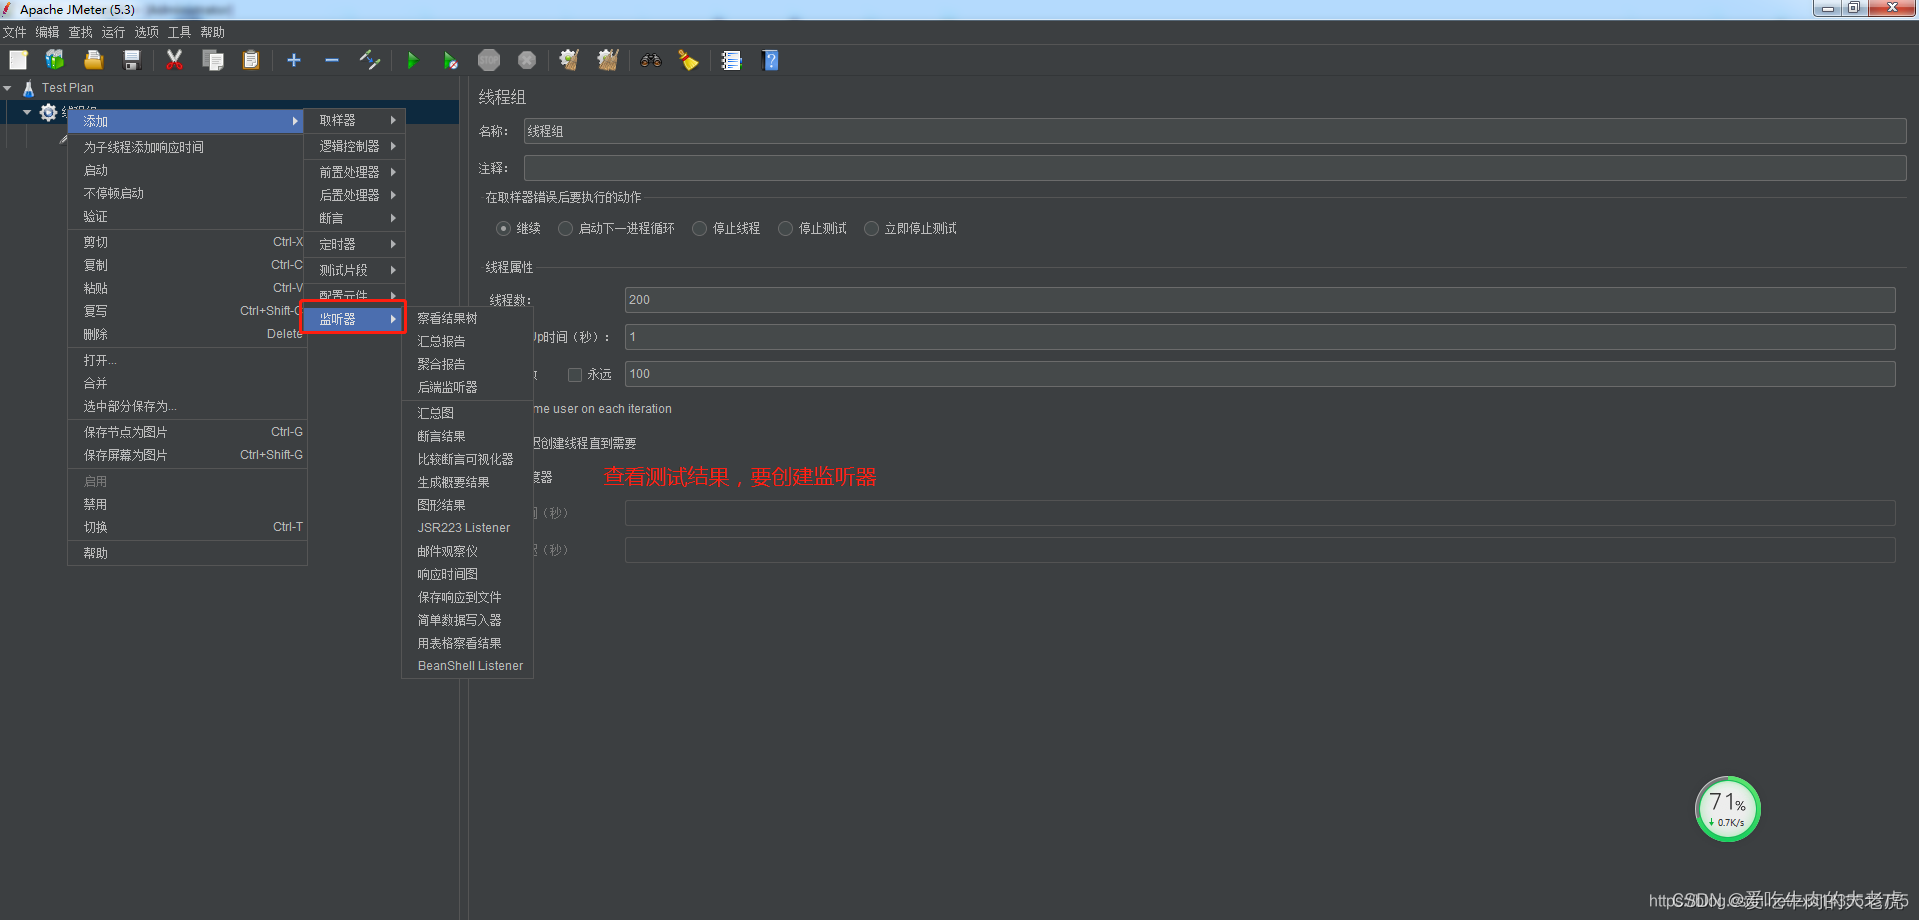
Task: Choose 聚合报告 listener
Action: [467, 364]
